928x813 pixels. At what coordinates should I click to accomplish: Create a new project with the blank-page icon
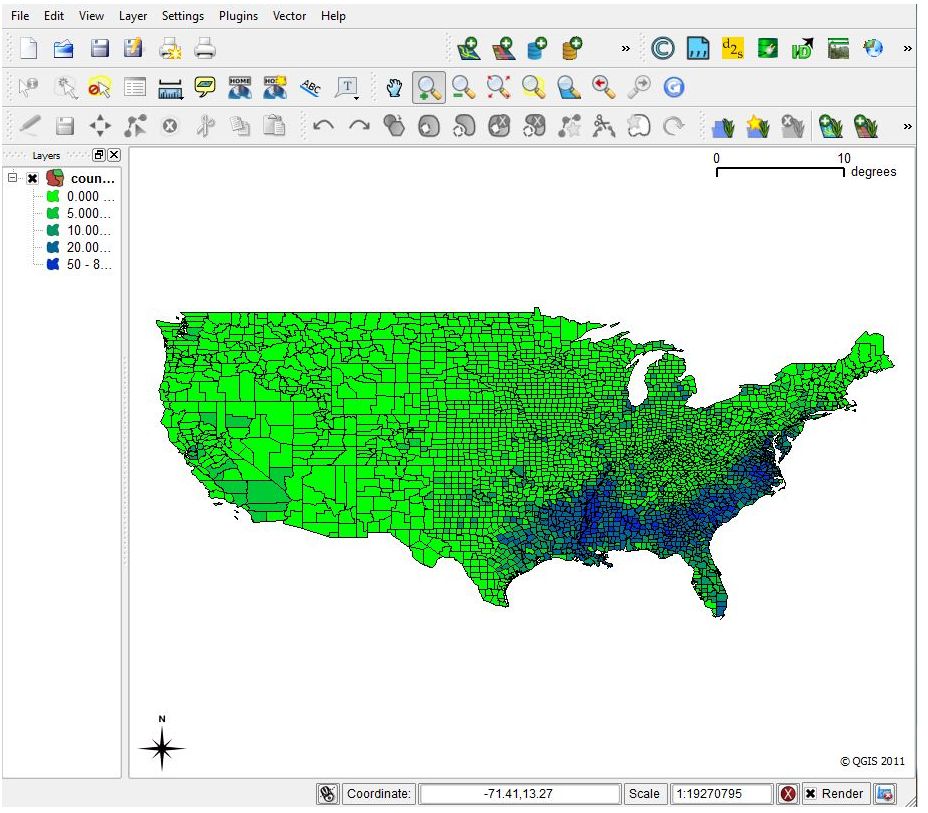(x=28, y=49)
